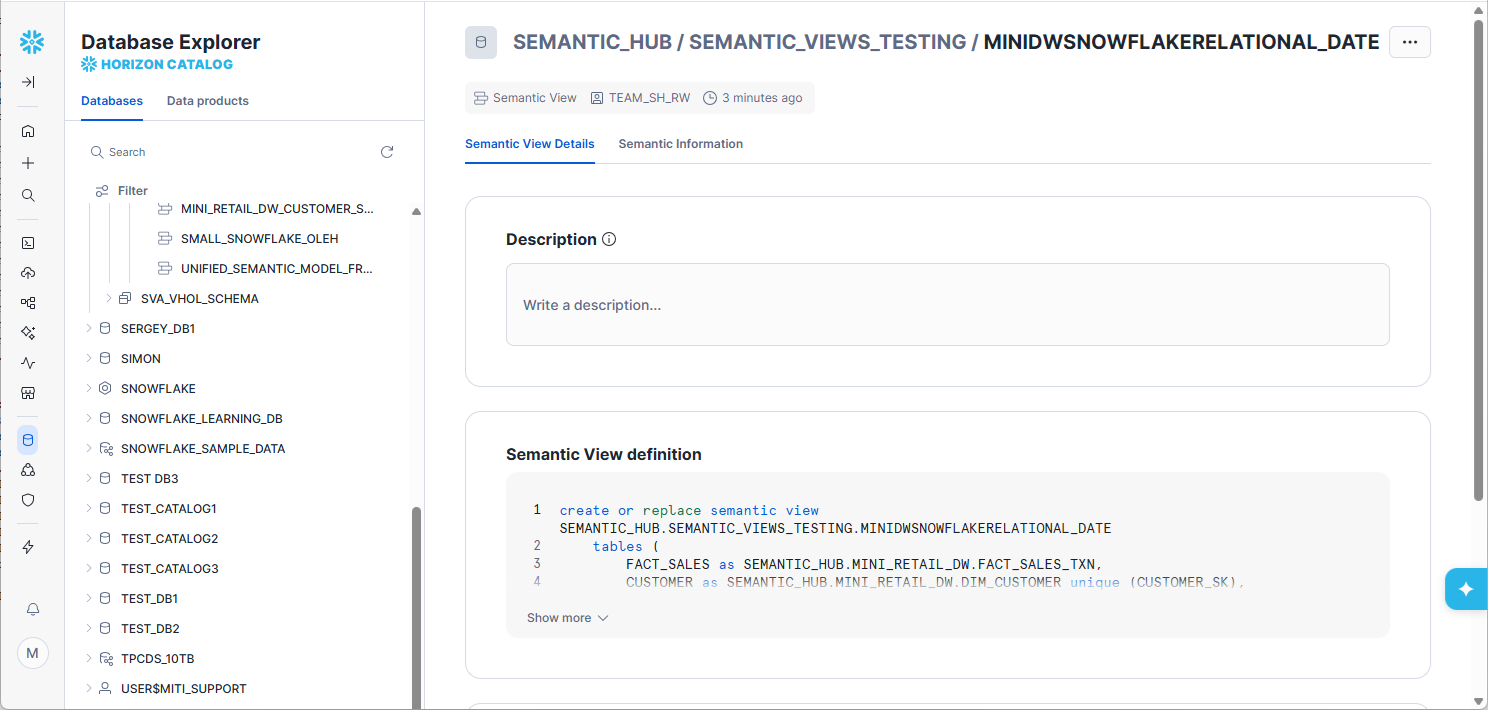Open the notifications bell
The height and width of the screenshot is (710, 1488).
32,609
